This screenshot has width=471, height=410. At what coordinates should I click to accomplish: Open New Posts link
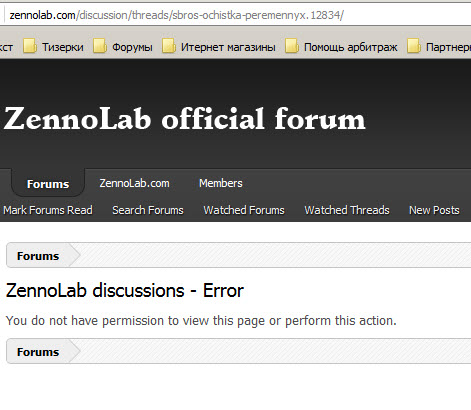pos(434,210)
